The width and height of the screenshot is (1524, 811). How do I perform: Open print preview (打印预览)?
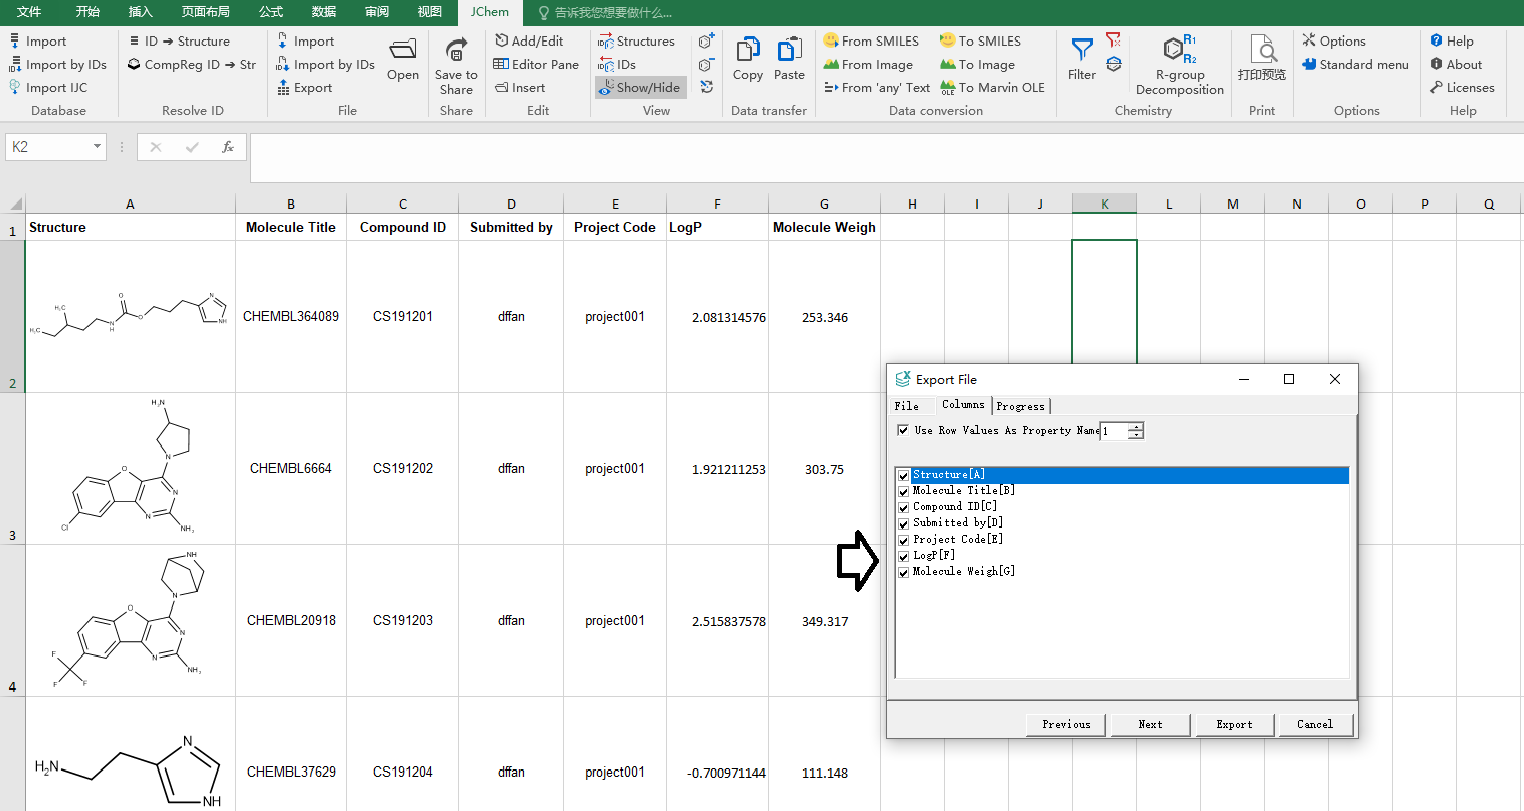tap(1262, 58)
